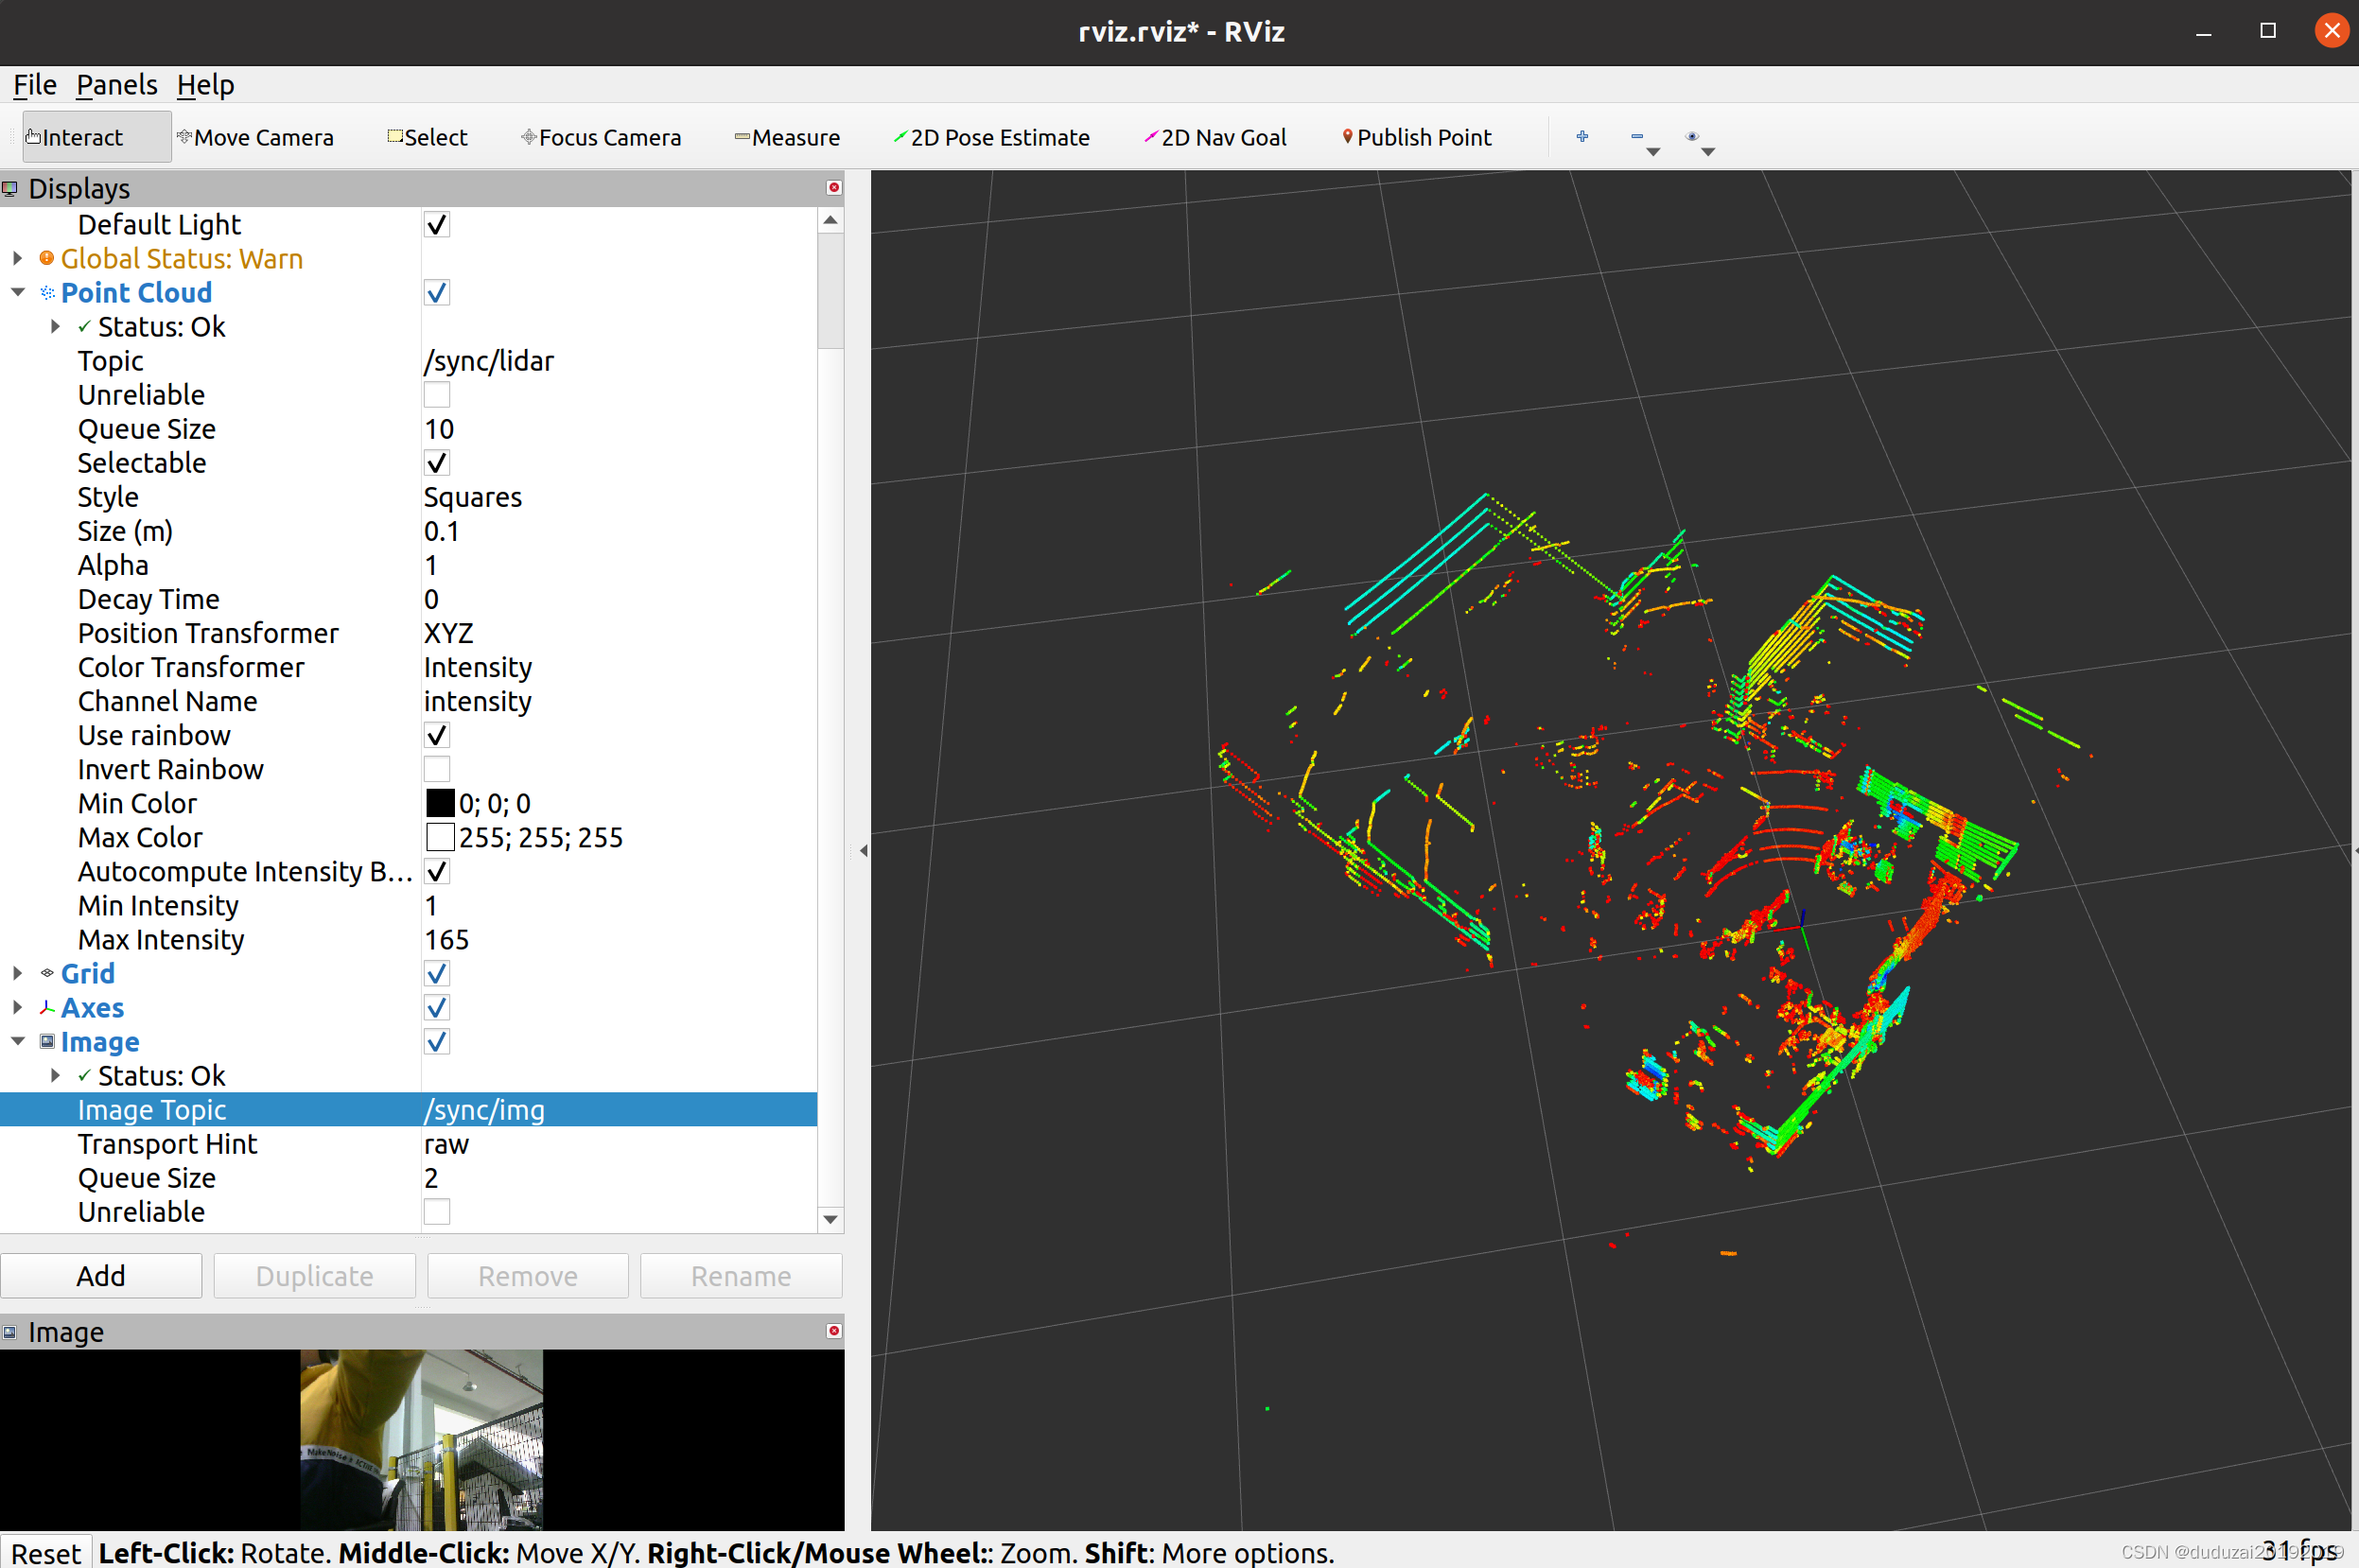Disable the Point Cloud display checkbox

[x=437, y=293]
